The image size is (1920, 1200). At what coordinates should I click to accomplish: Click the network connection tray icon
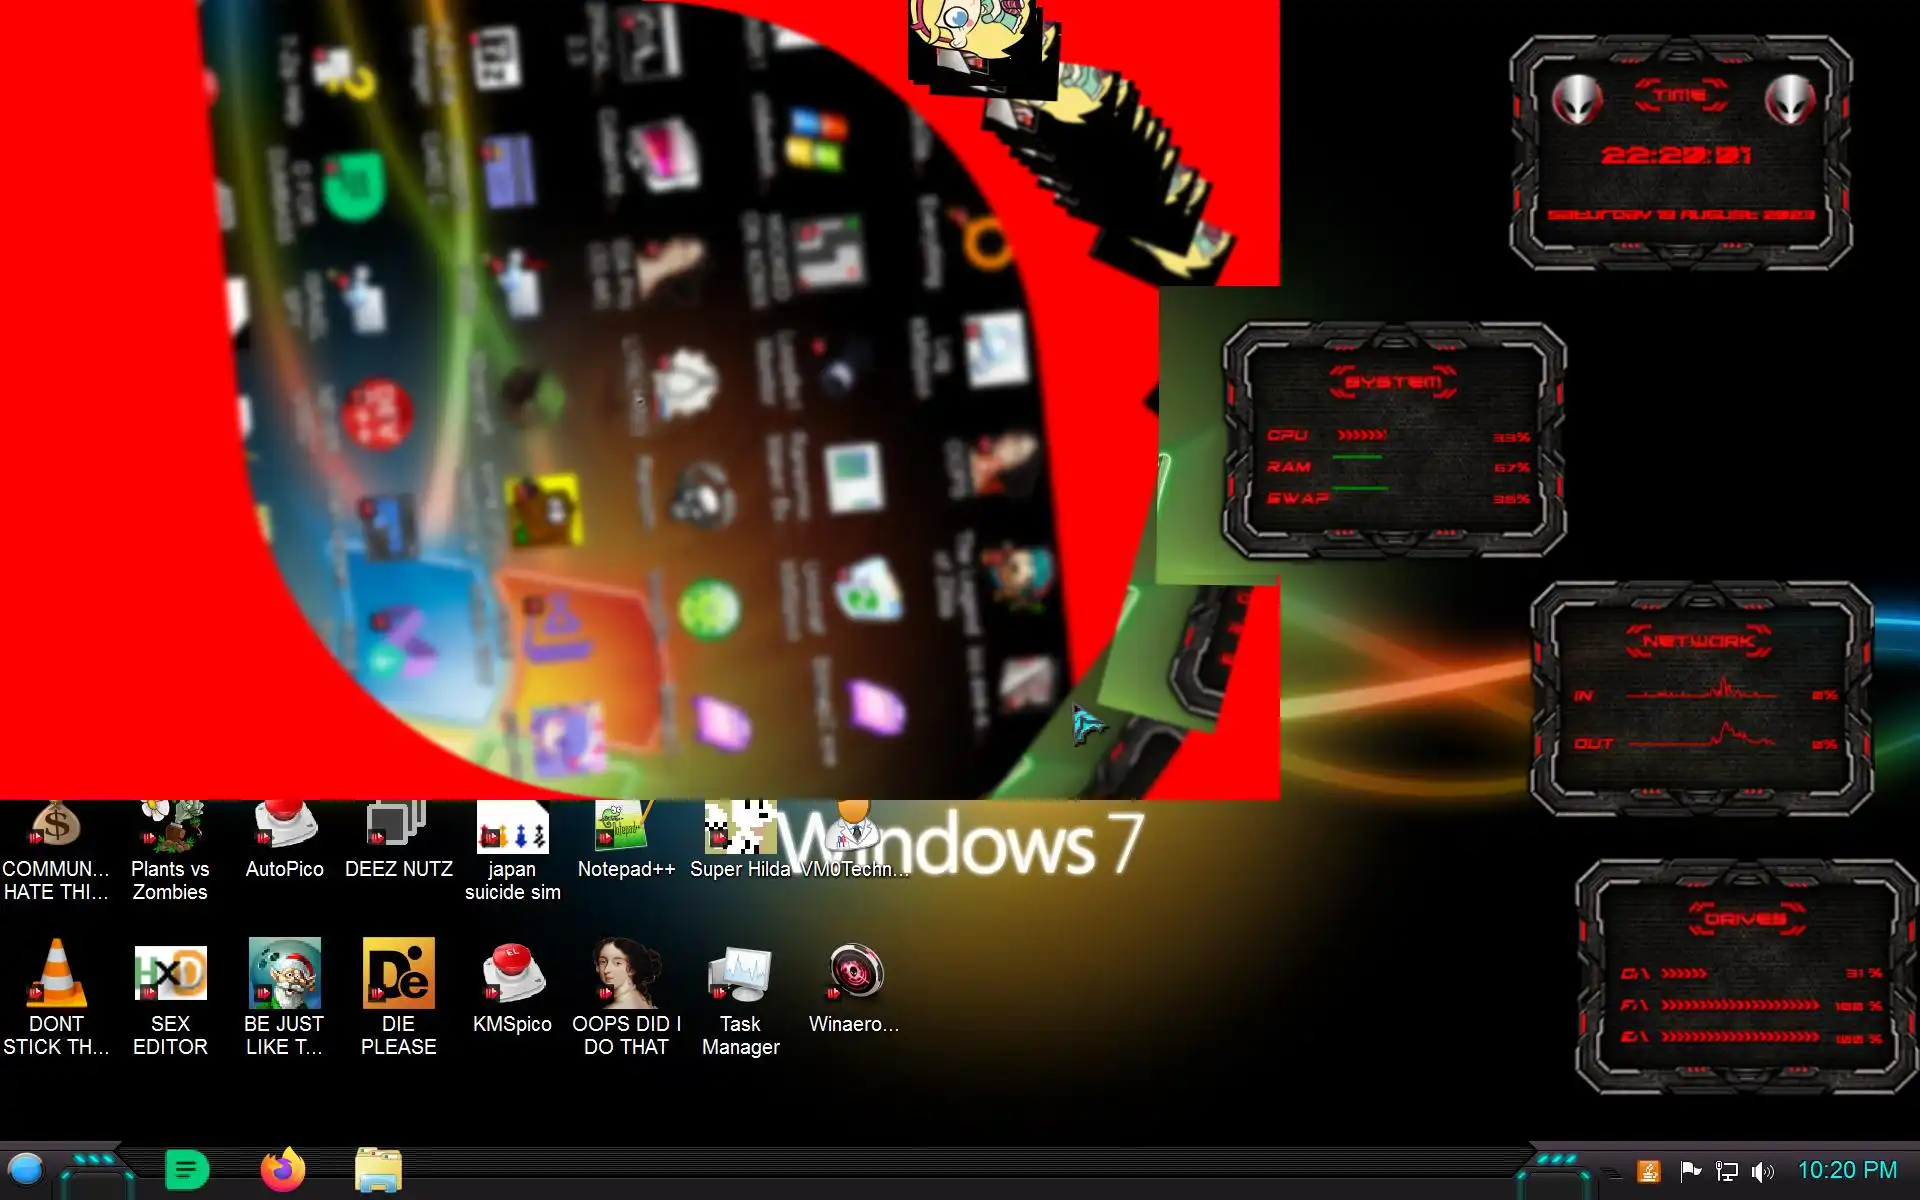click(x=1726, y=1171)
